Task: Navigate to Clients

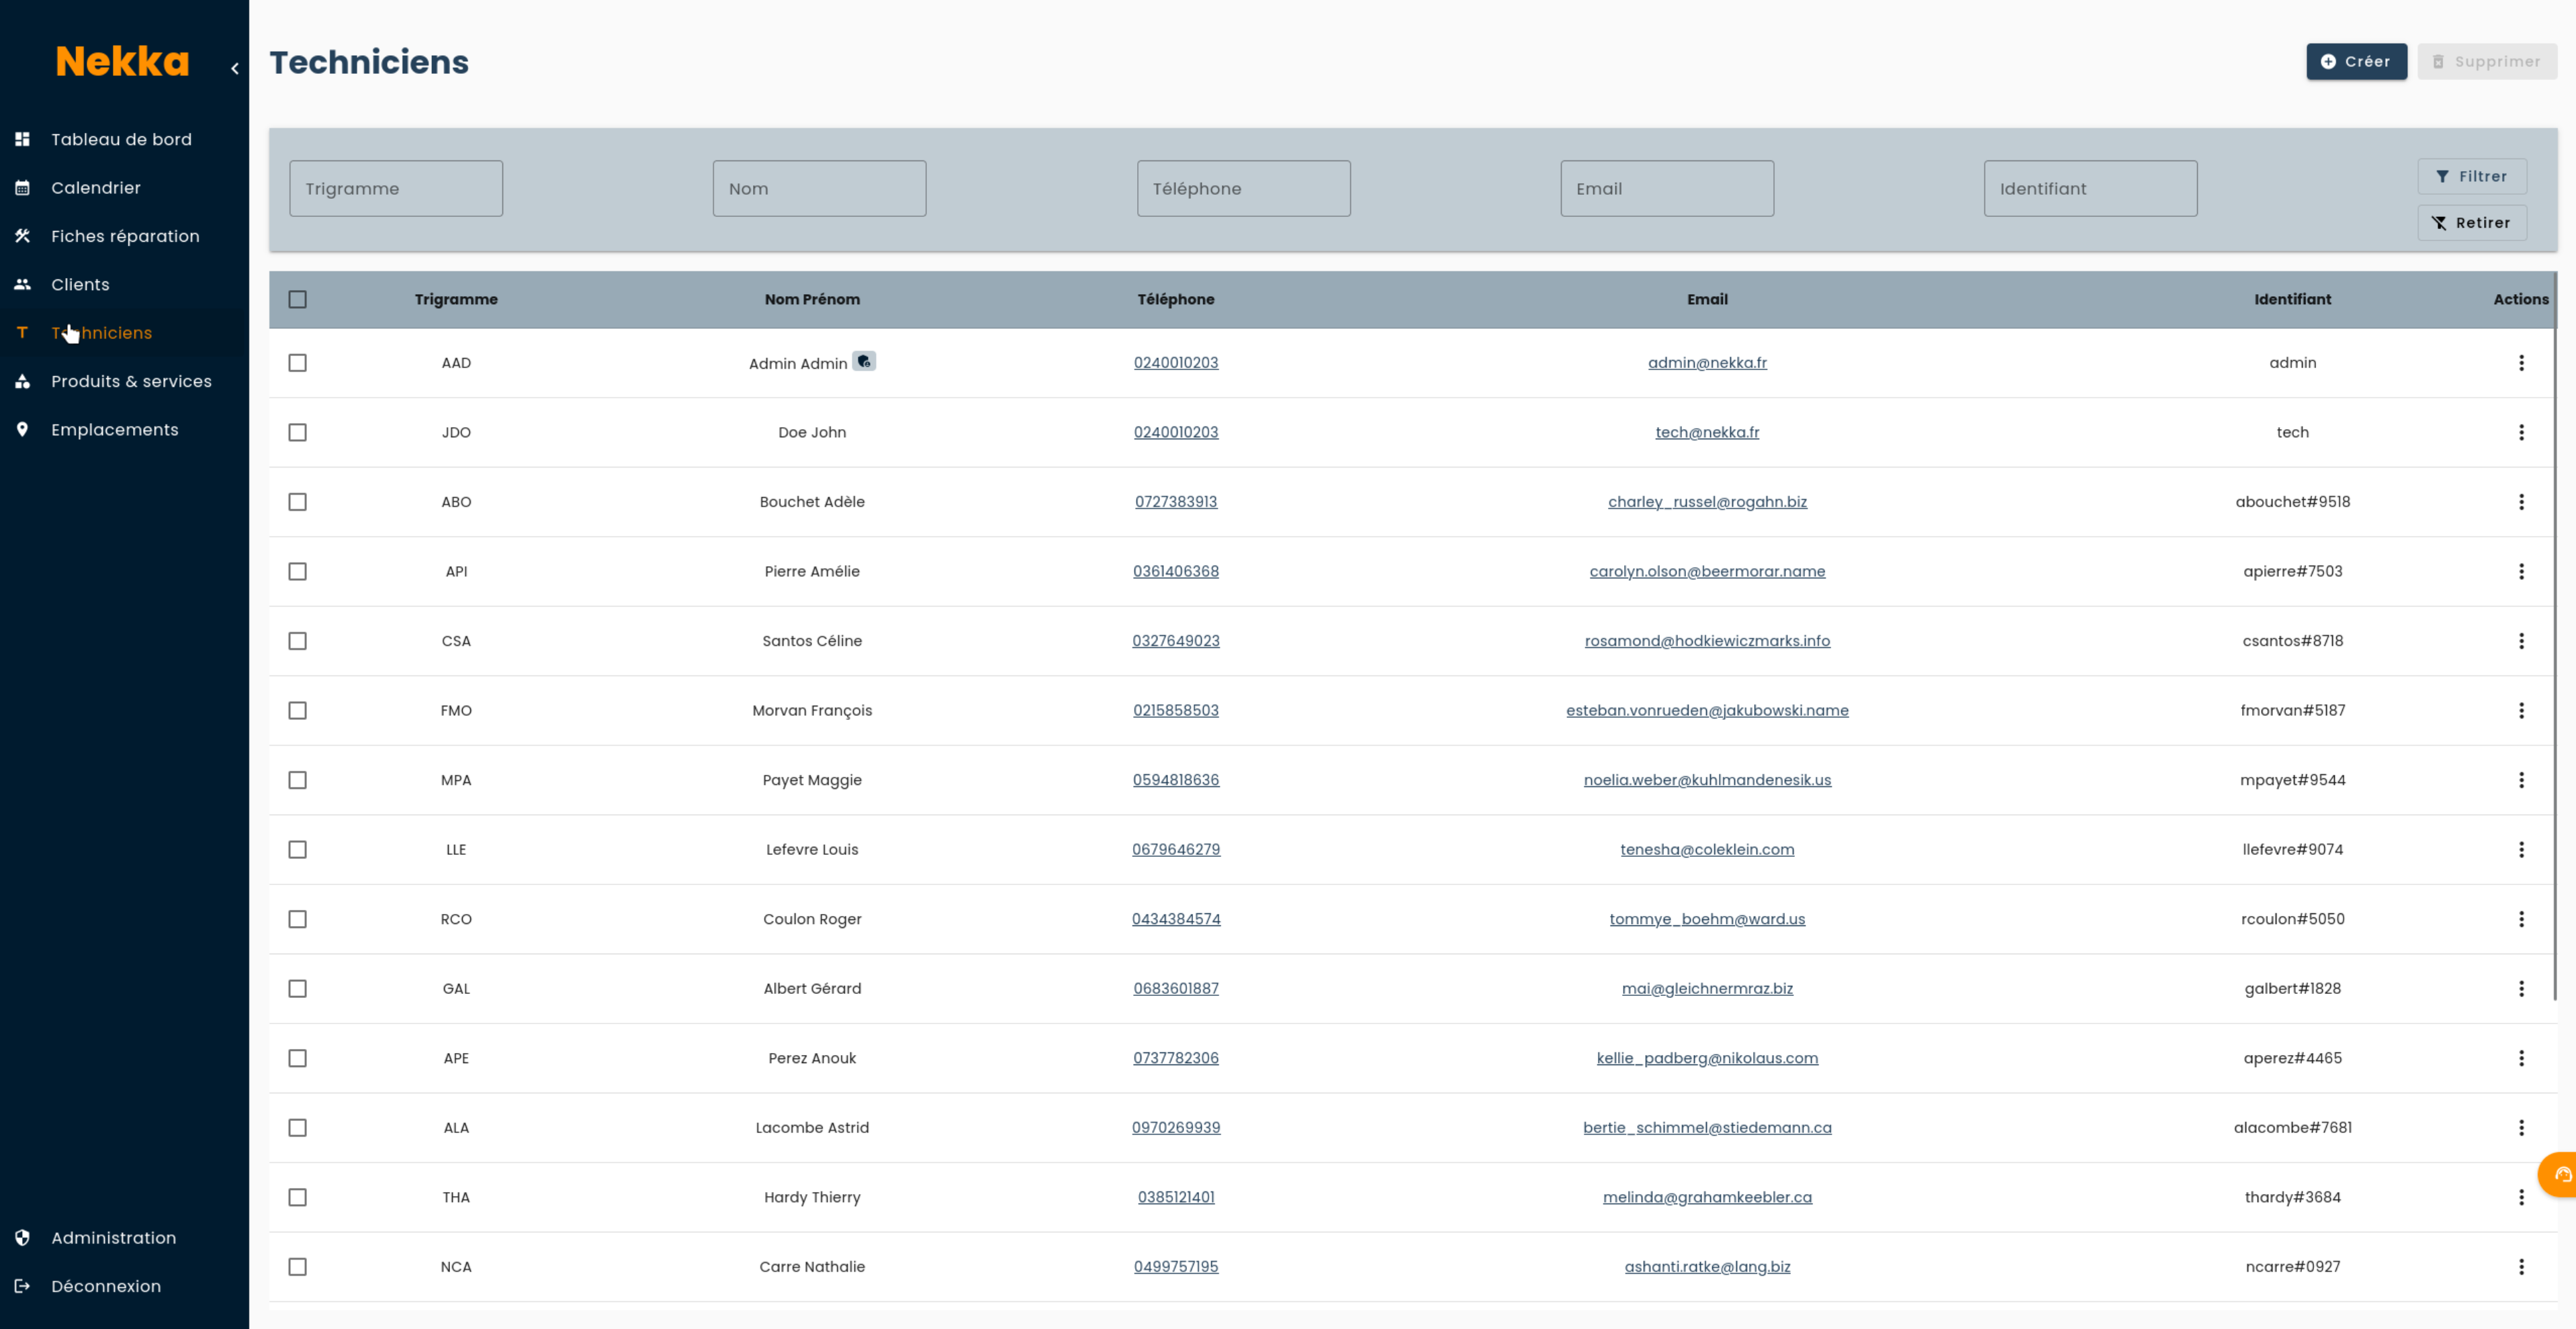Action: pos(80,284)
